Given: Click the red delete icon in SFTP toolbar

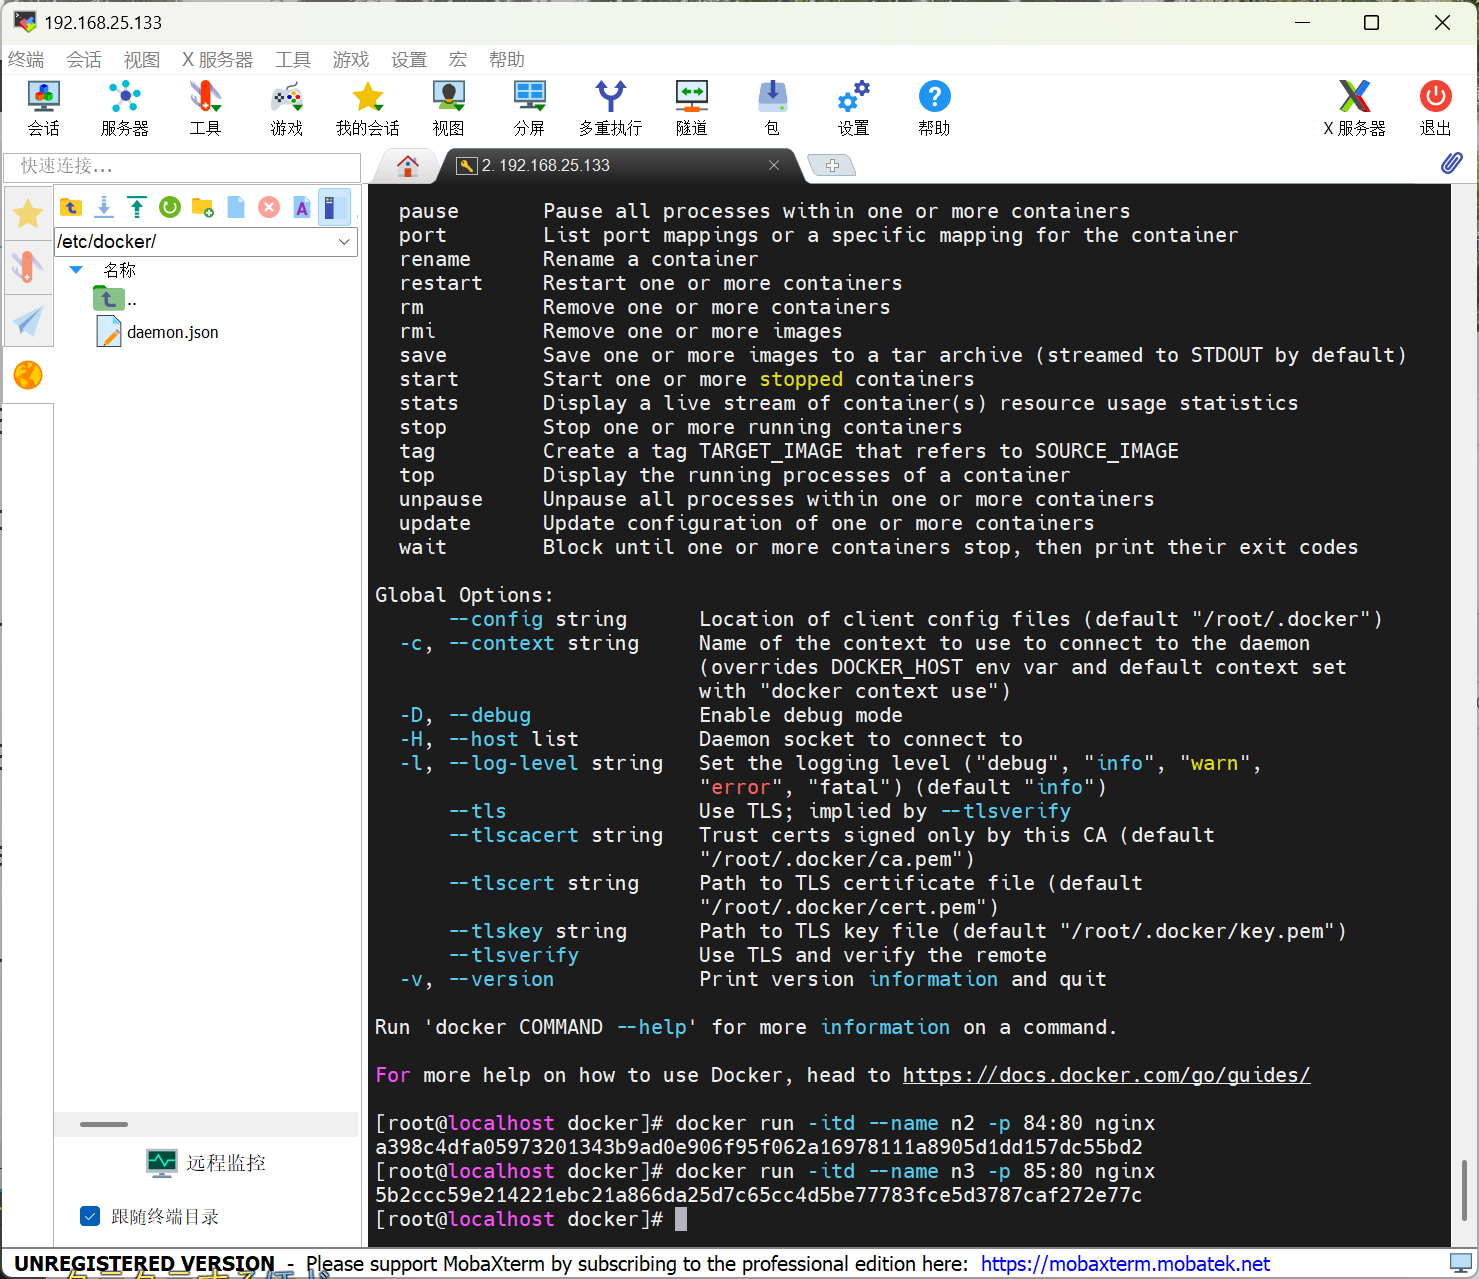Looking at the screenshot, I should [269, 207].
